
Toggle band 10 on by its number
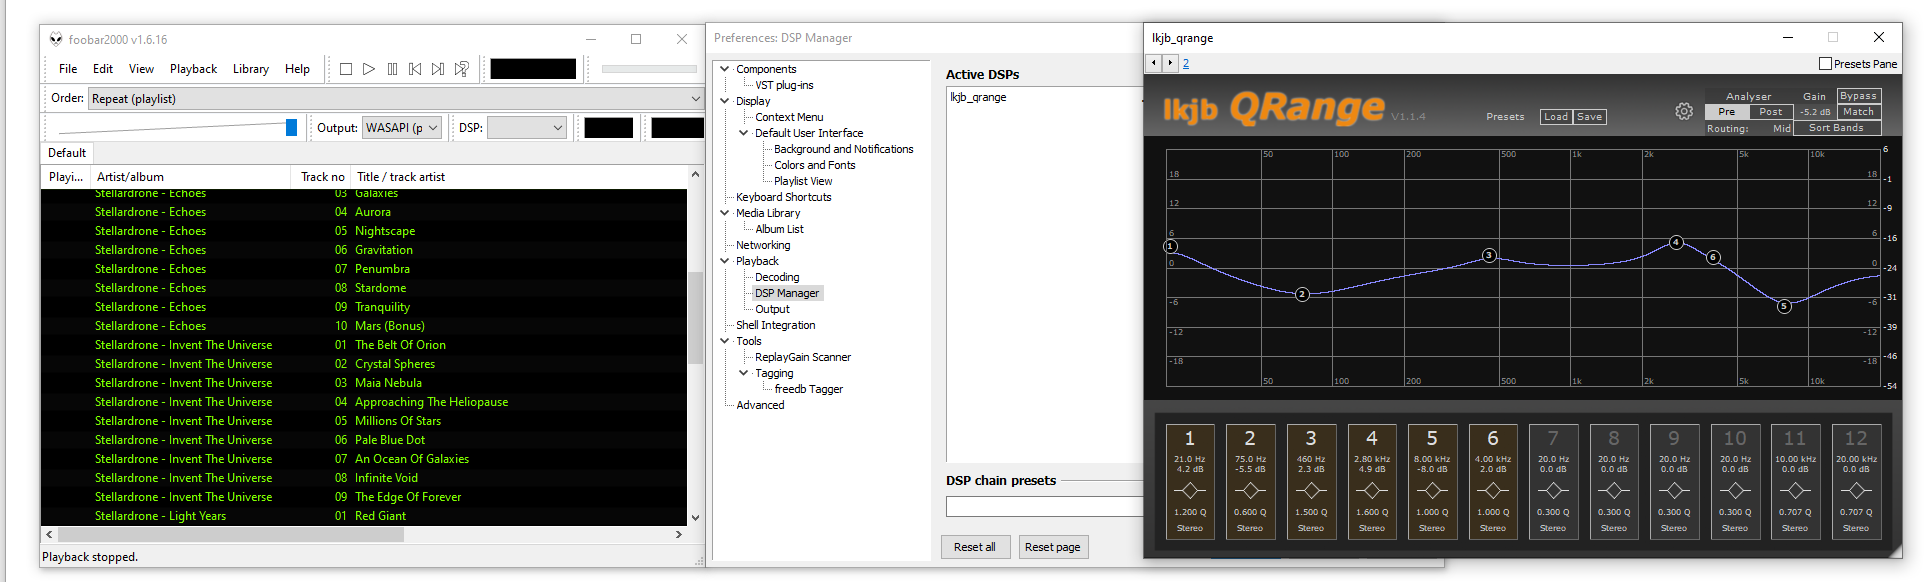pyautogui.click(x=1735, y=438)
